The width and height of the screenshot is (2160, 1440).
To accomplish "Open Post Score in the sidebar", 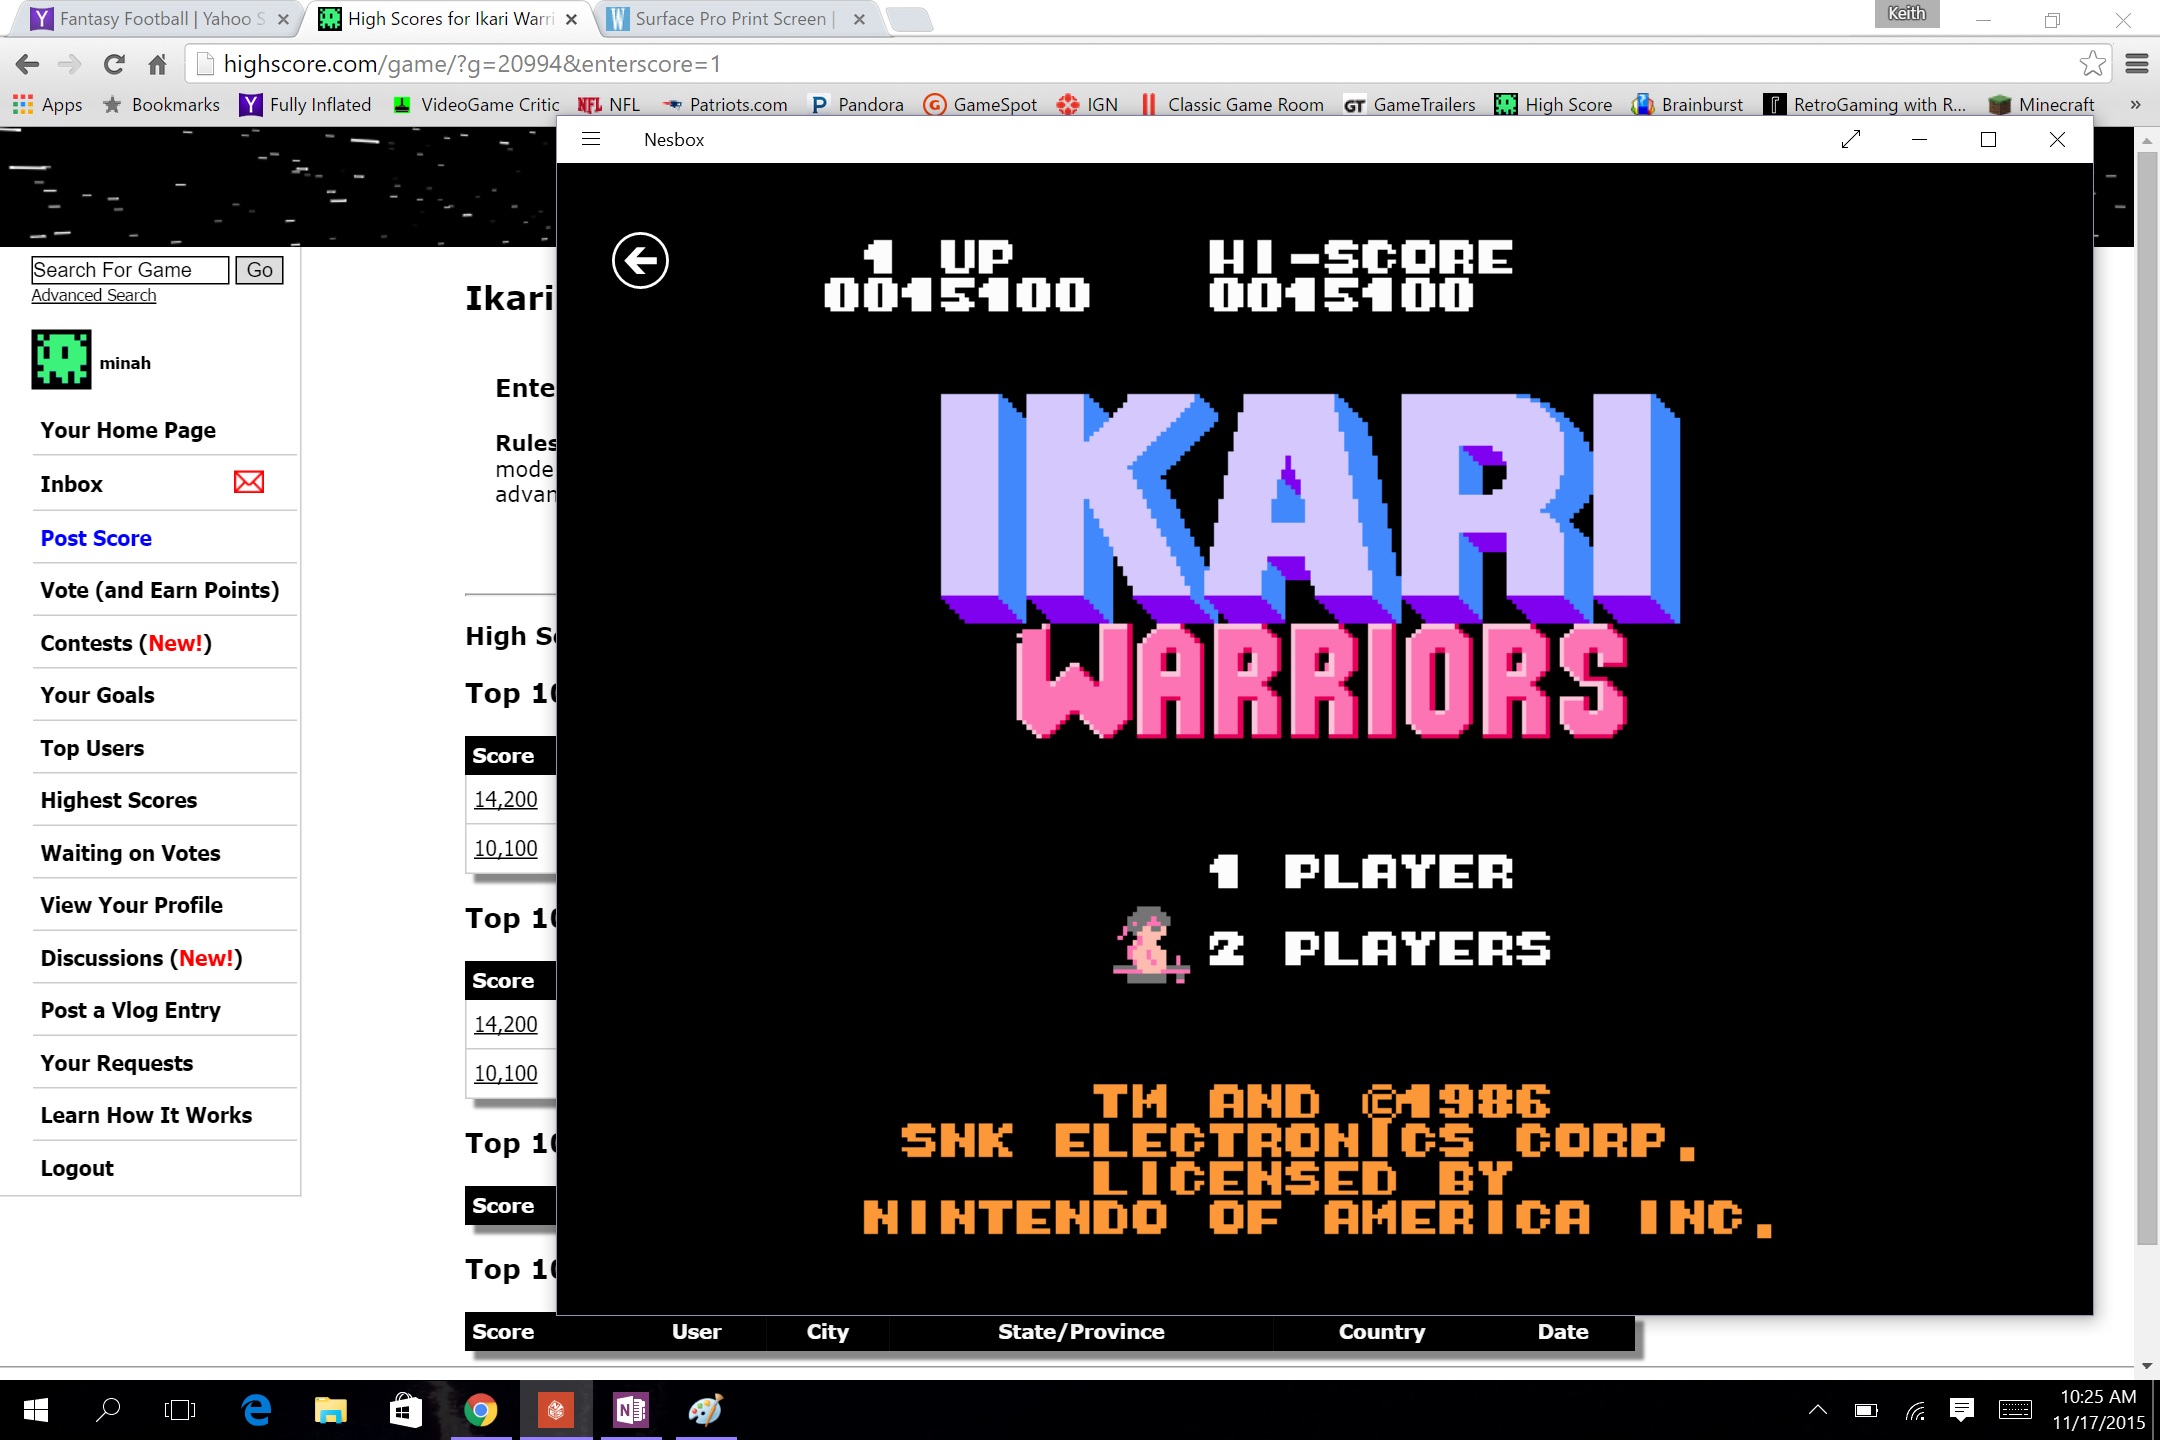I will tap(96, 538).
